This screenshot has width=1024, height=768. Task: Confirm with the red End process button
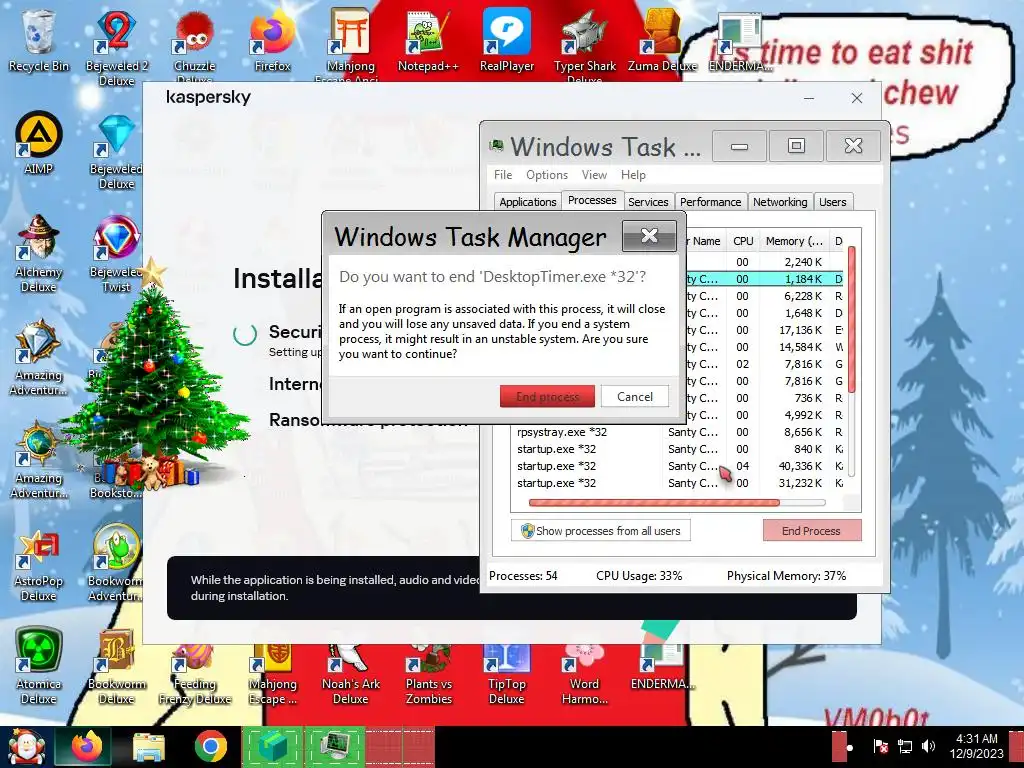pyautogui.click(x=547, y=396)
